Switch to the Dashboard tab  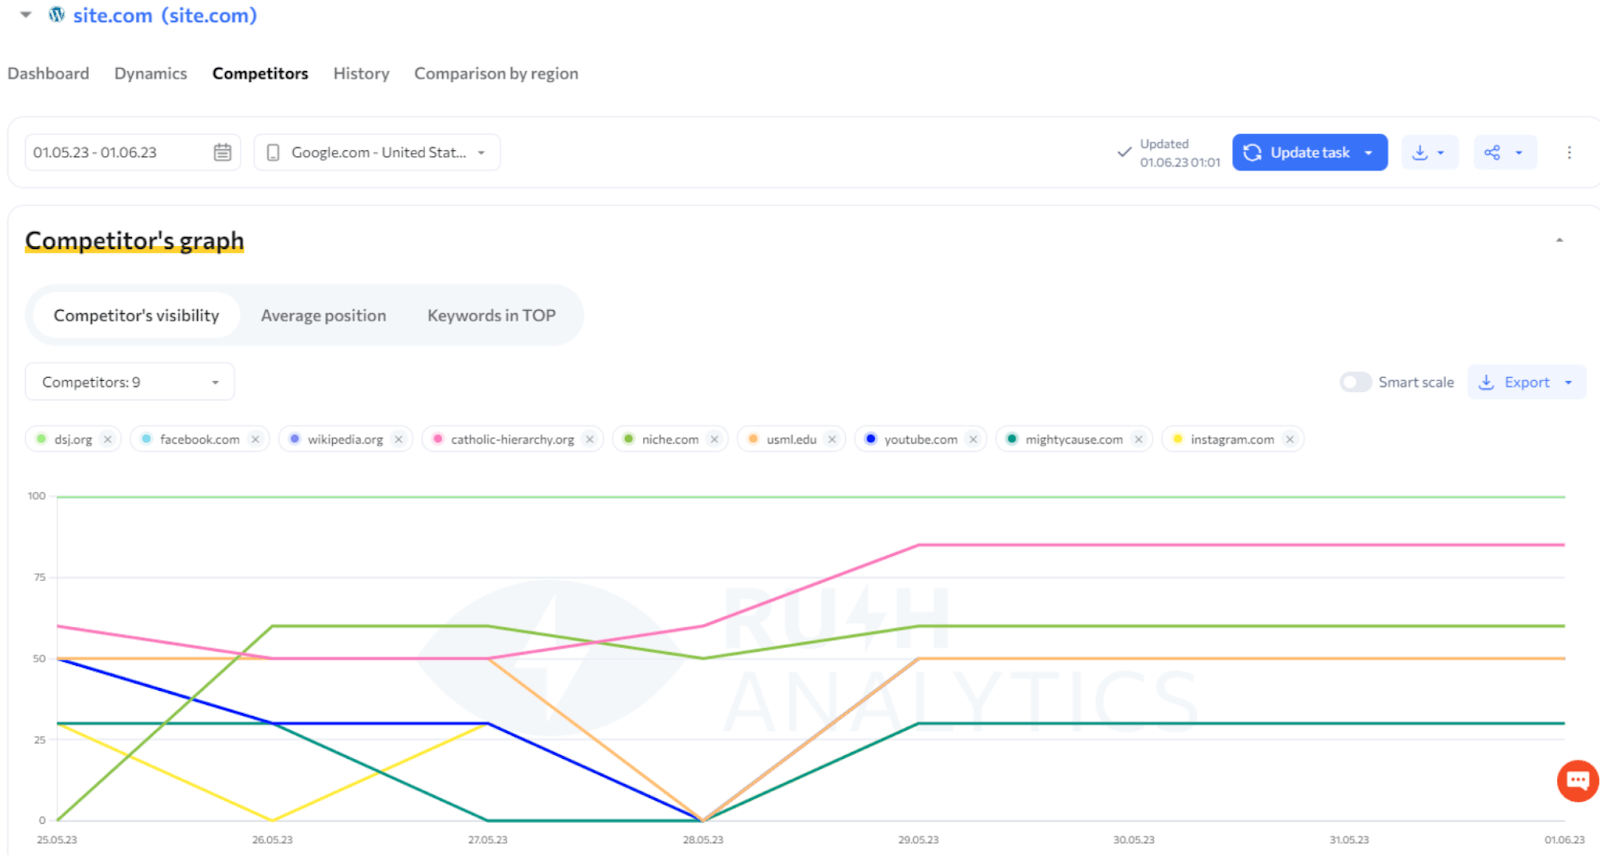click(x=48, y=73)
